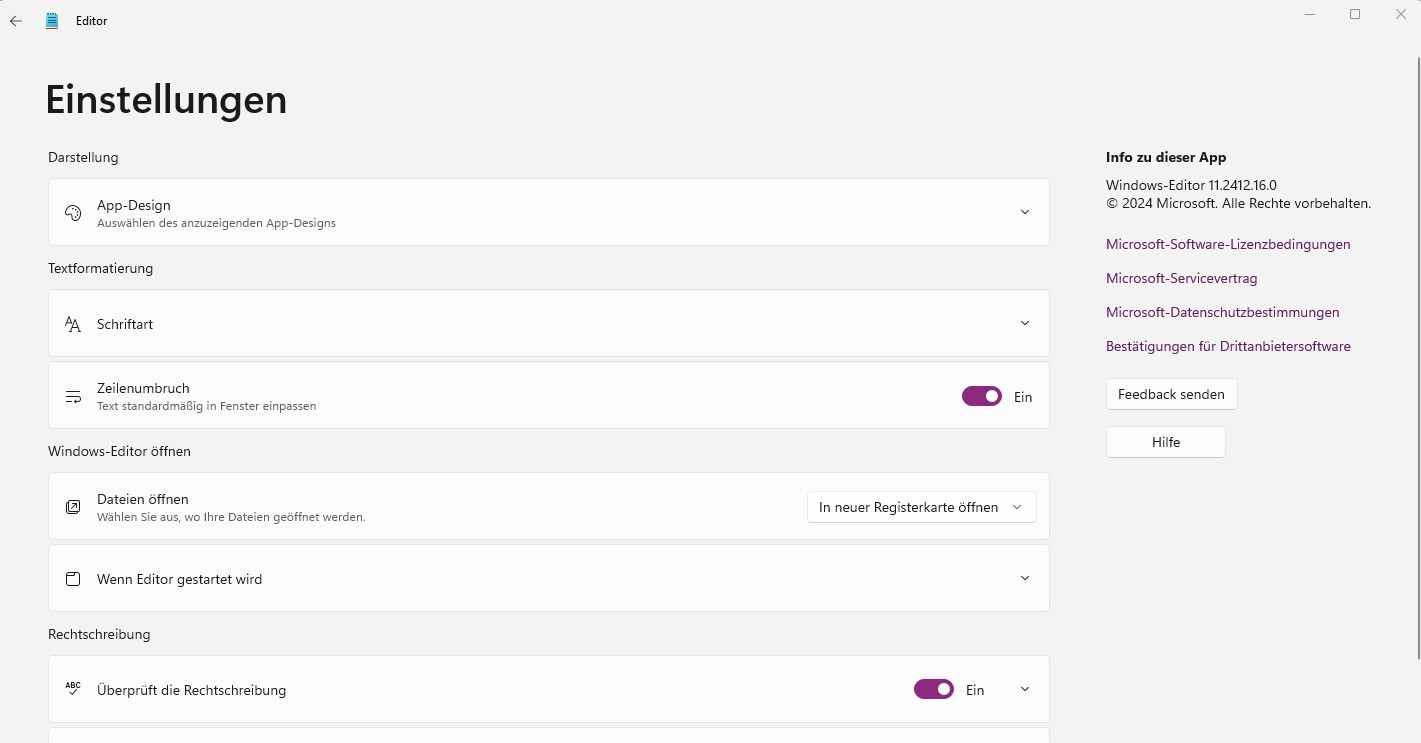The width and height of the screenshot is (1421, 743).
Task: Disable the Rechtschreibung toggle switch
Action: 934,689
